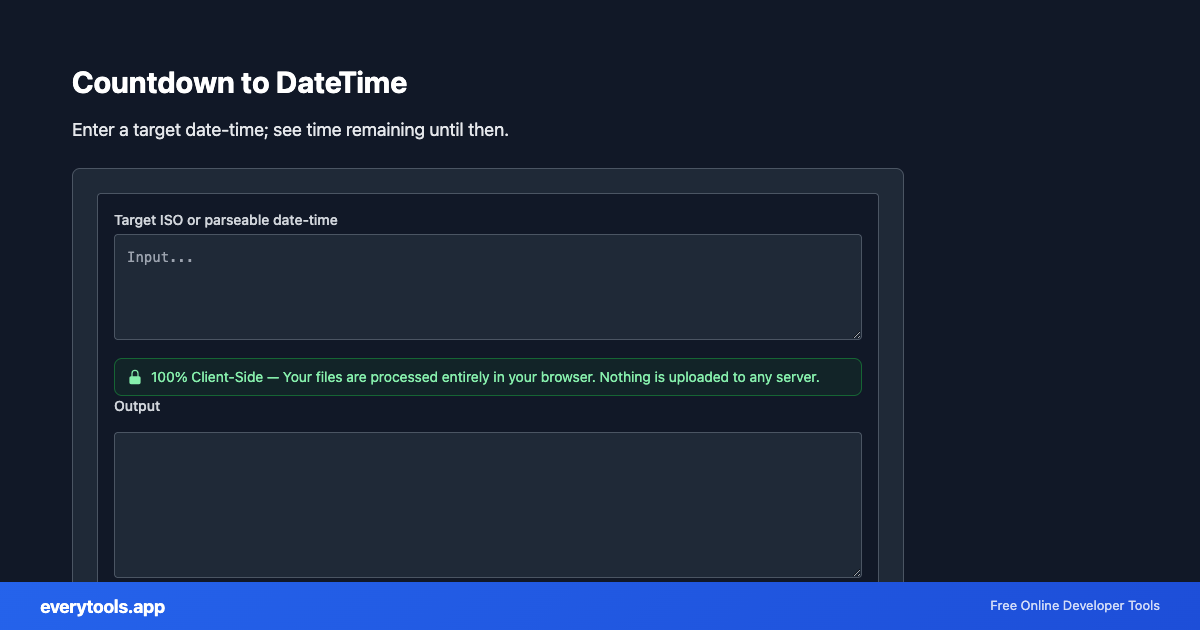Image resolution: width=1200 pixels, height=630 pixels.
Task: Click the resize grip on the output textarea
Action: [x=857, y=571]
